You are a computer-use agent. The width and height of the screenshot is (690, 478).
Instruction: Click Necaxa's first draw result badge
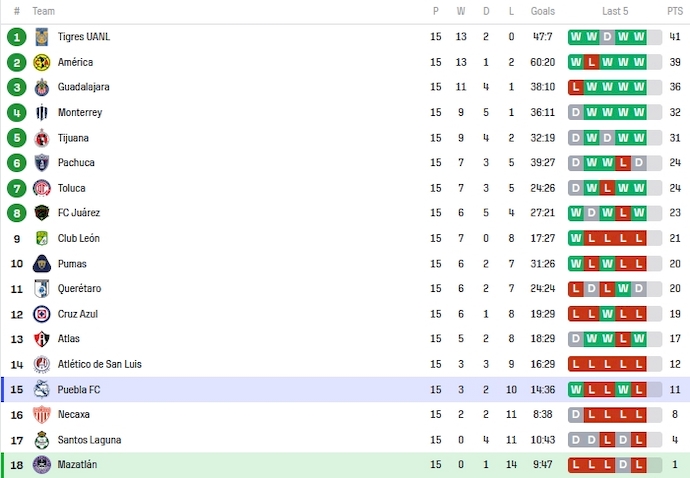(x=576, y=414)
